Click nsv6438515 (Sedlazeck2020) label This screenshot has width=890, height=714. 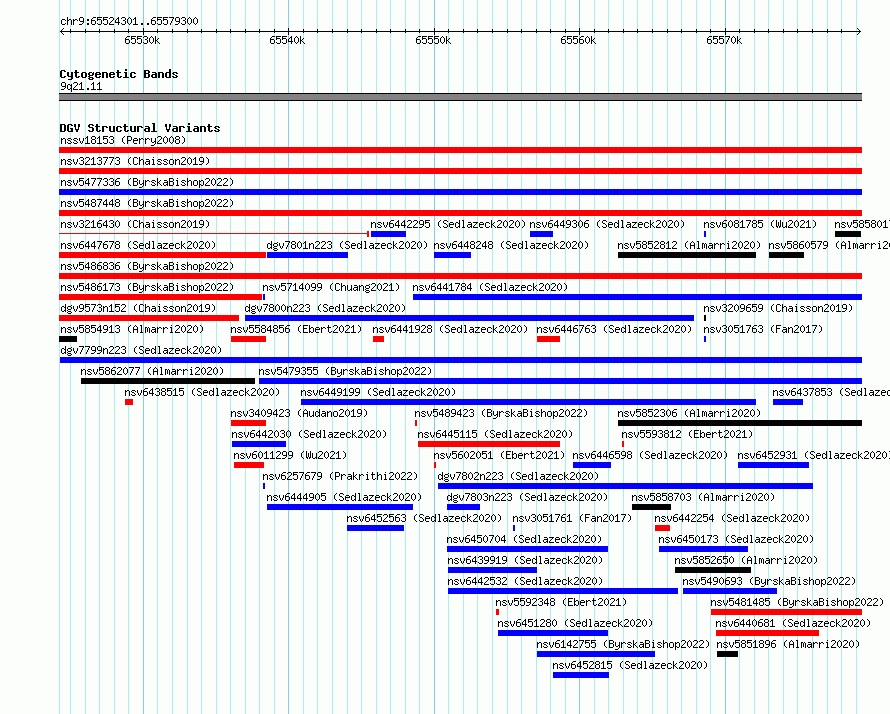[202, 392]
